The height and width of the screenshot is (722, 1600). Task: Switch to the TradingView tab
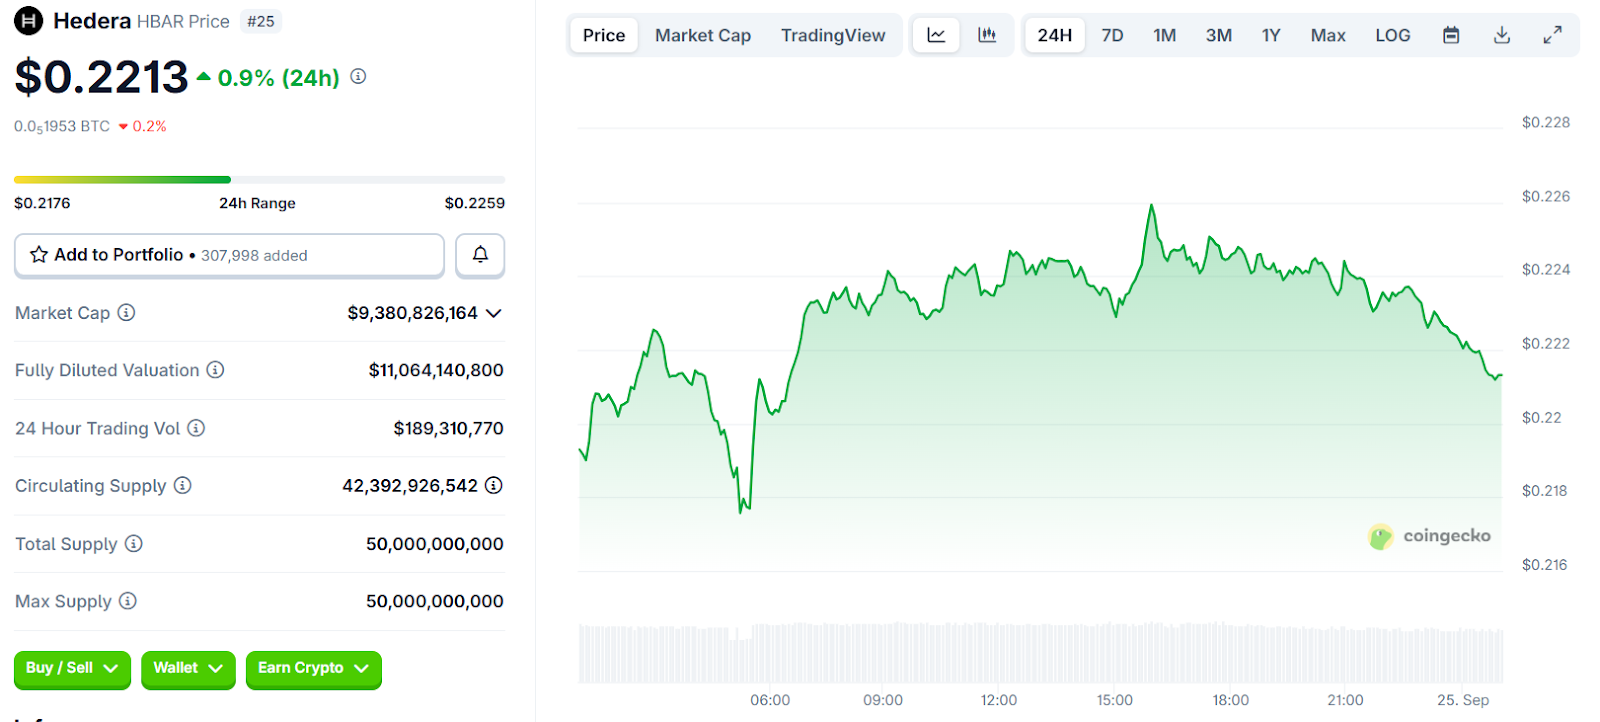(833, 35)
